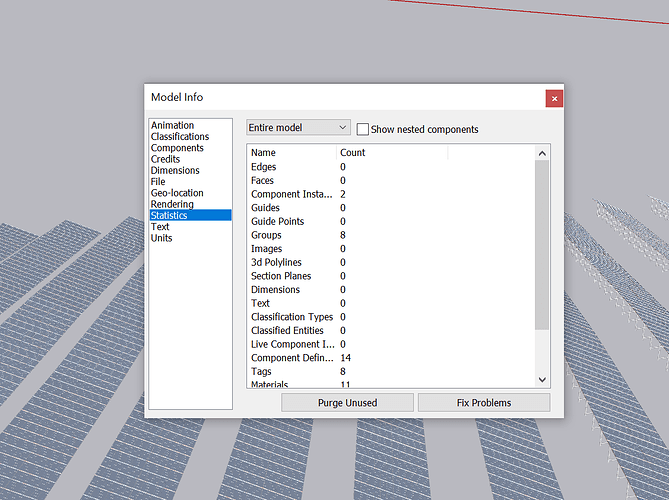
Task: Click the statistics list scrollbar thumb
Action: pyautogui.click(x=542, y=245)
